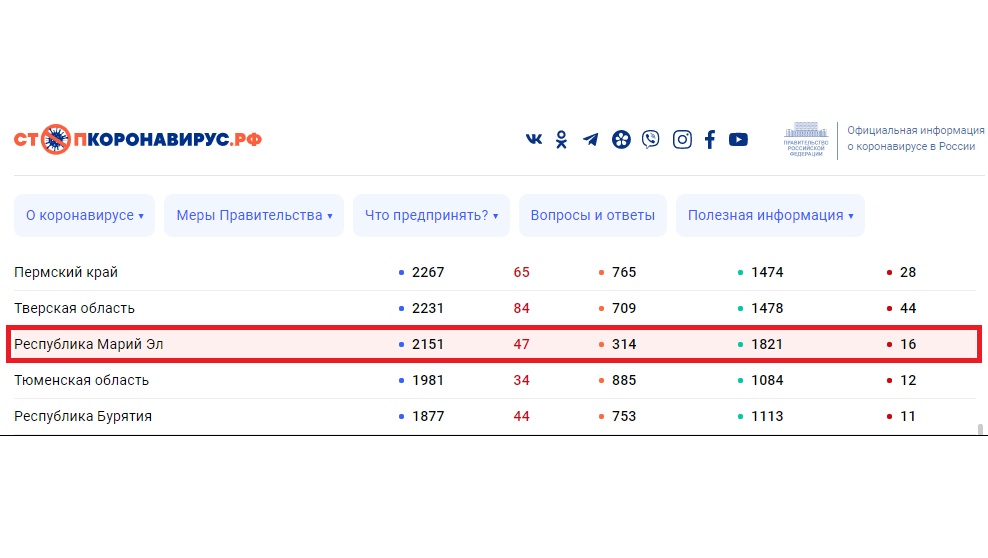The height and width of the screenshot is (558, 988).
Task: Click the Yandex Zen icon
Action: [x=621, y=139]
